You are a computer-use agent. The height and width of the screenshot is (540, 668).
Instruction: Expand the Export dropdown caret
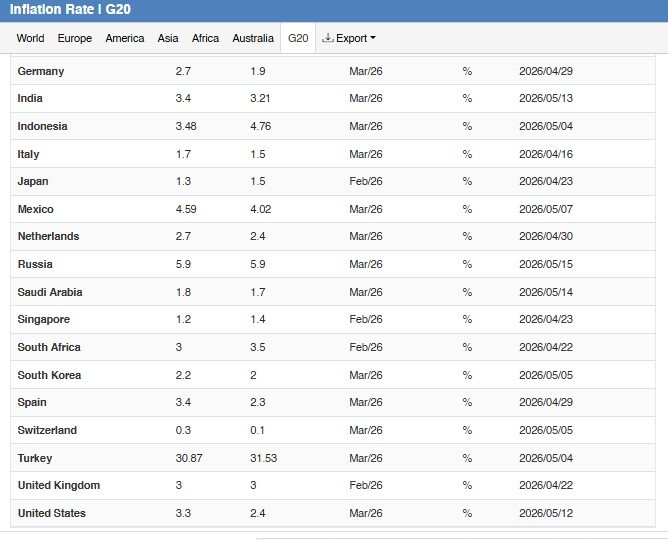coord(373,39)
